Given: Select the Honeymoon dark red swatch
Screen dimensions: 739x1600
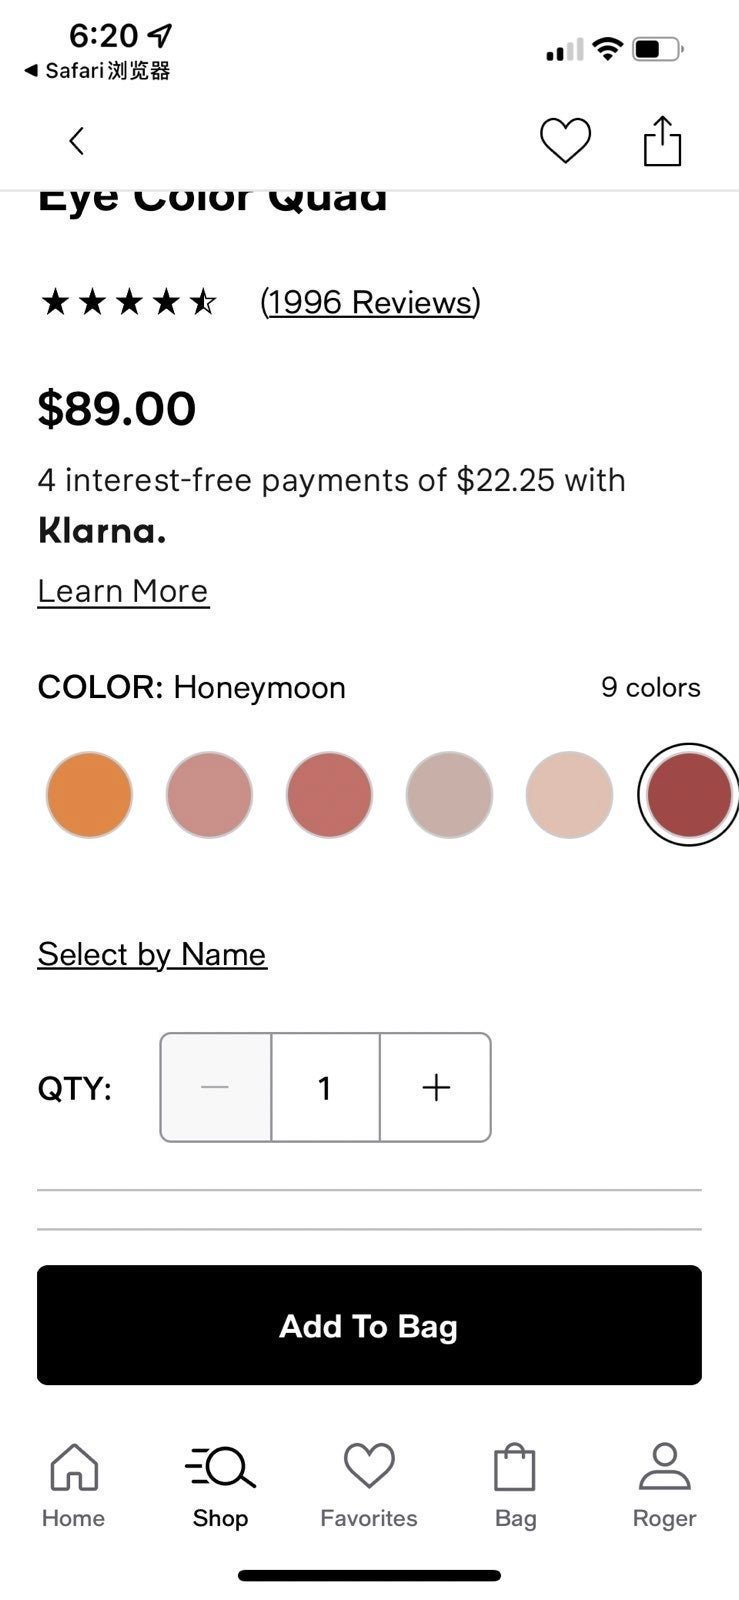Looking at the screenshot, I should click(688, 795).
